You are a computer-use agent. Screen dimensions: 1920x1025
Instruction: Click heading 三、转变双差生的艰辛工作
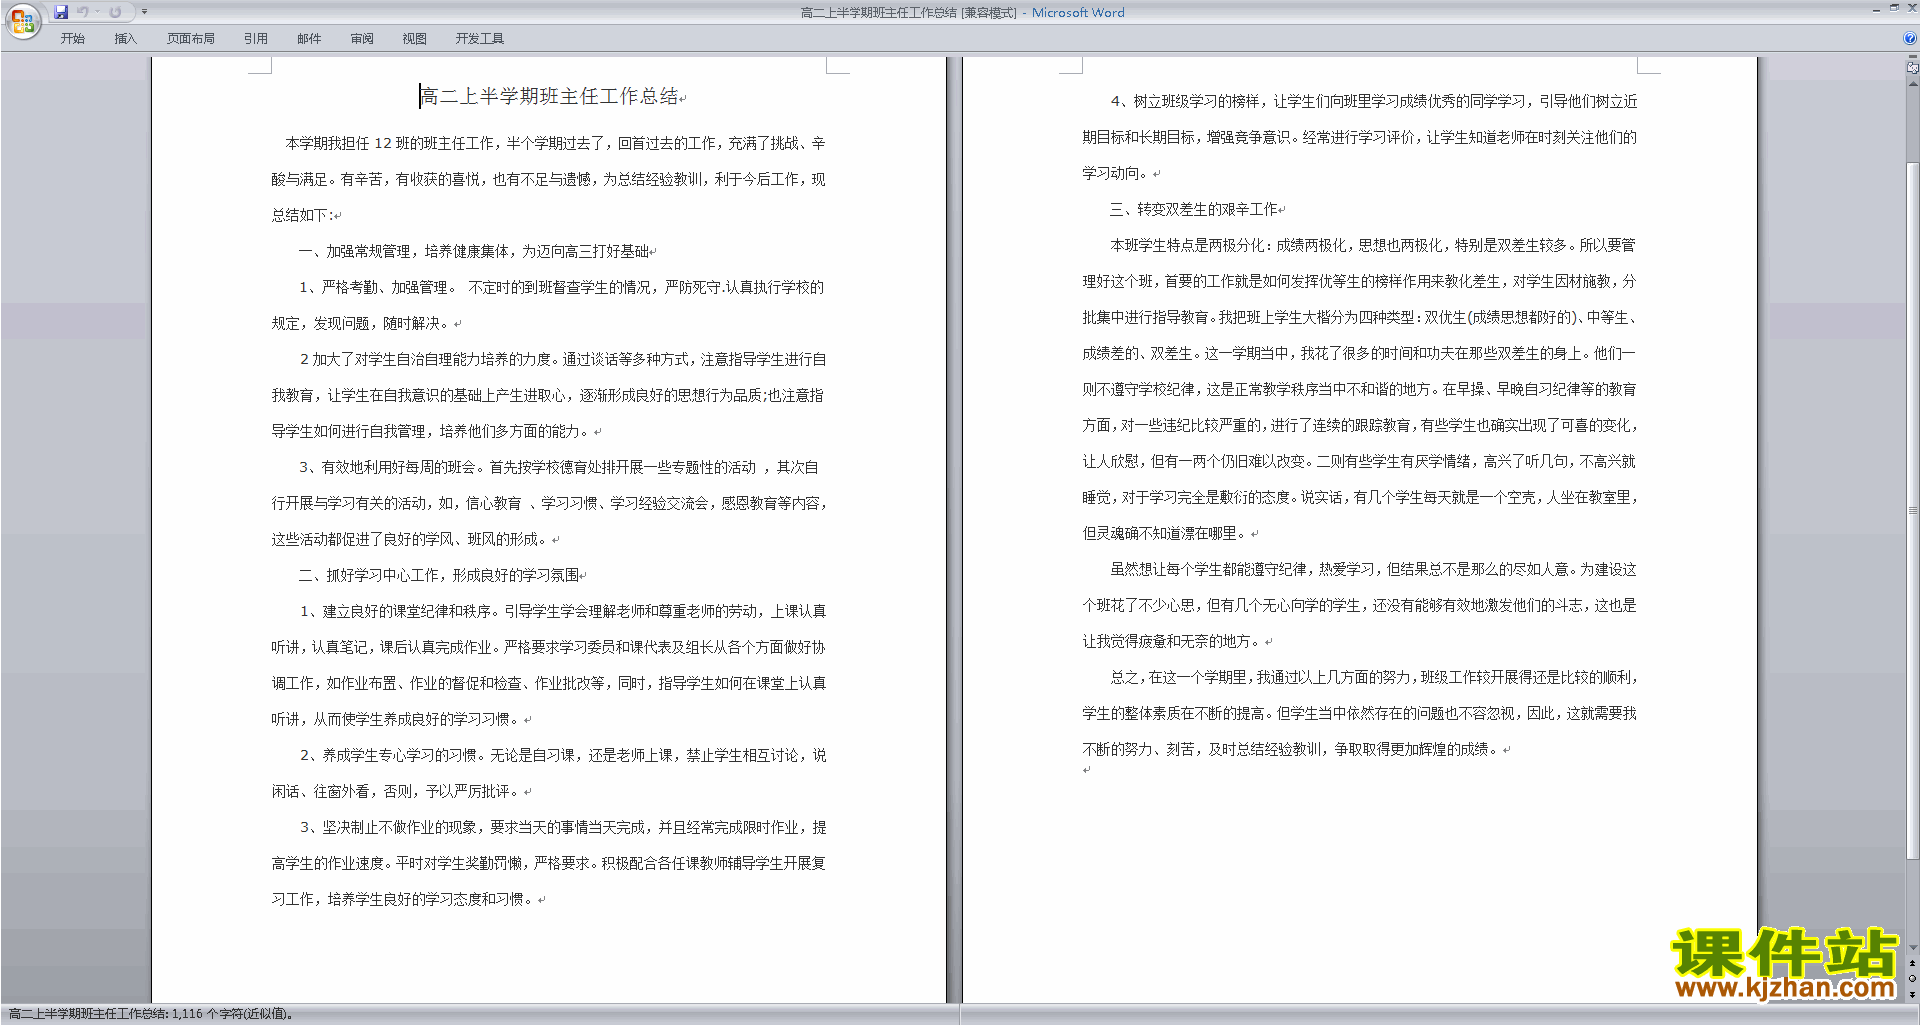[x=1193, y=209]
